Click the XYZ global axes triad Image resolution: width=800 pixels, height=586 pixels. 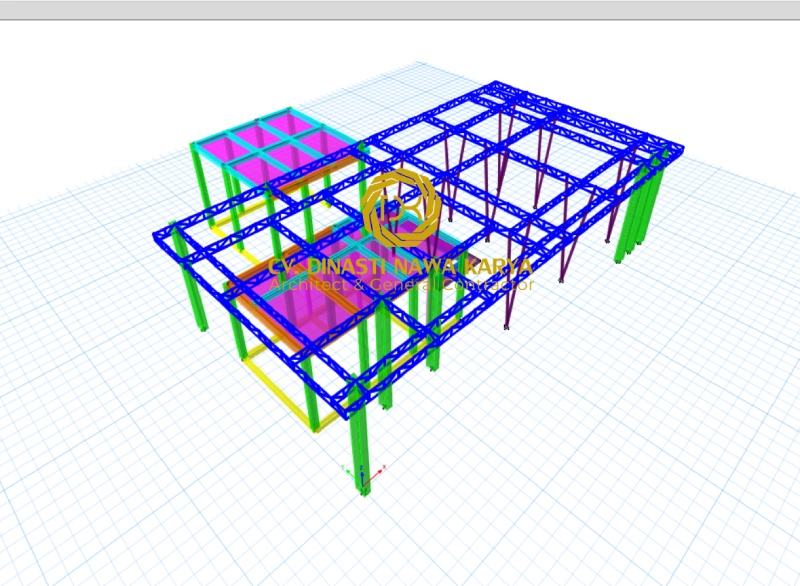(363, 474)
